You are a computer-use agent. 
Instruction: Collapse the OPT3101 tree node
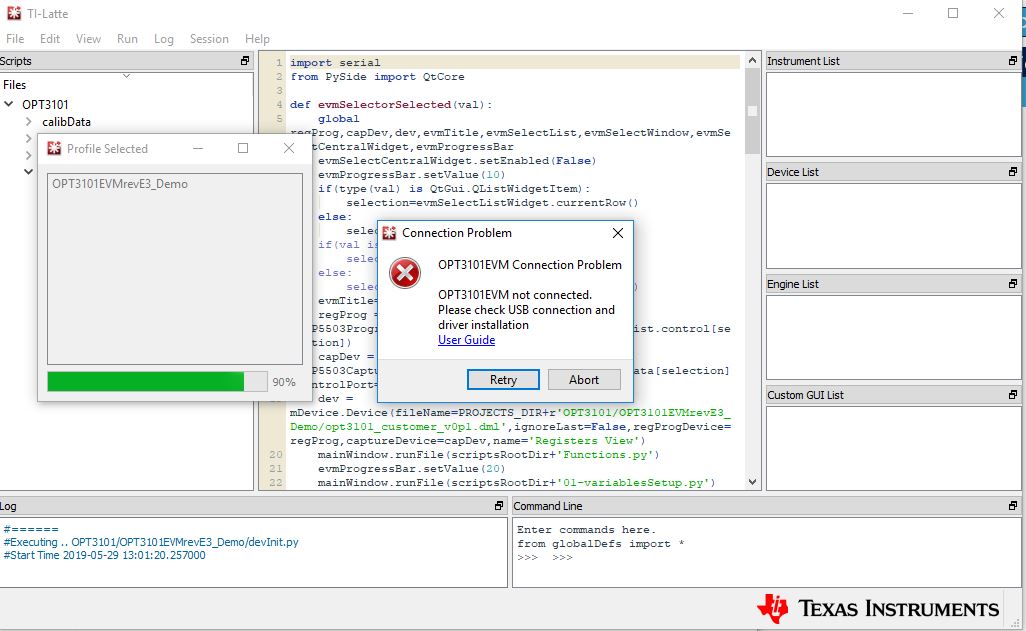point(9,104)
